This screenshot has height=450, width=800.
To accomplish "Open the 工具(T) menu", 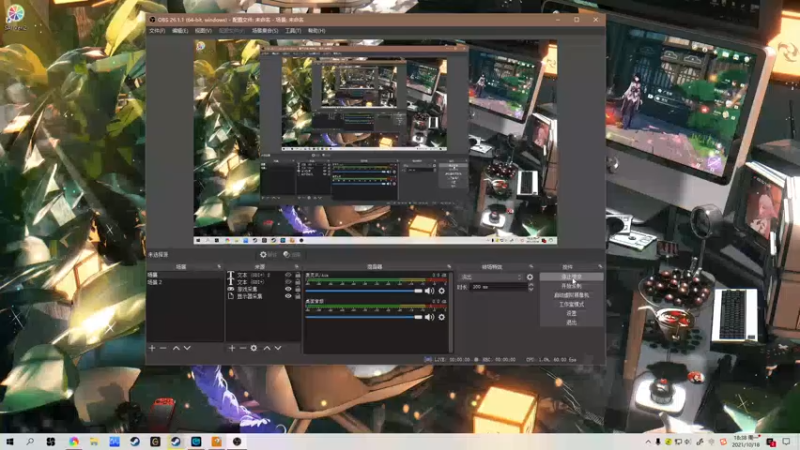I will tap(293, 31).
